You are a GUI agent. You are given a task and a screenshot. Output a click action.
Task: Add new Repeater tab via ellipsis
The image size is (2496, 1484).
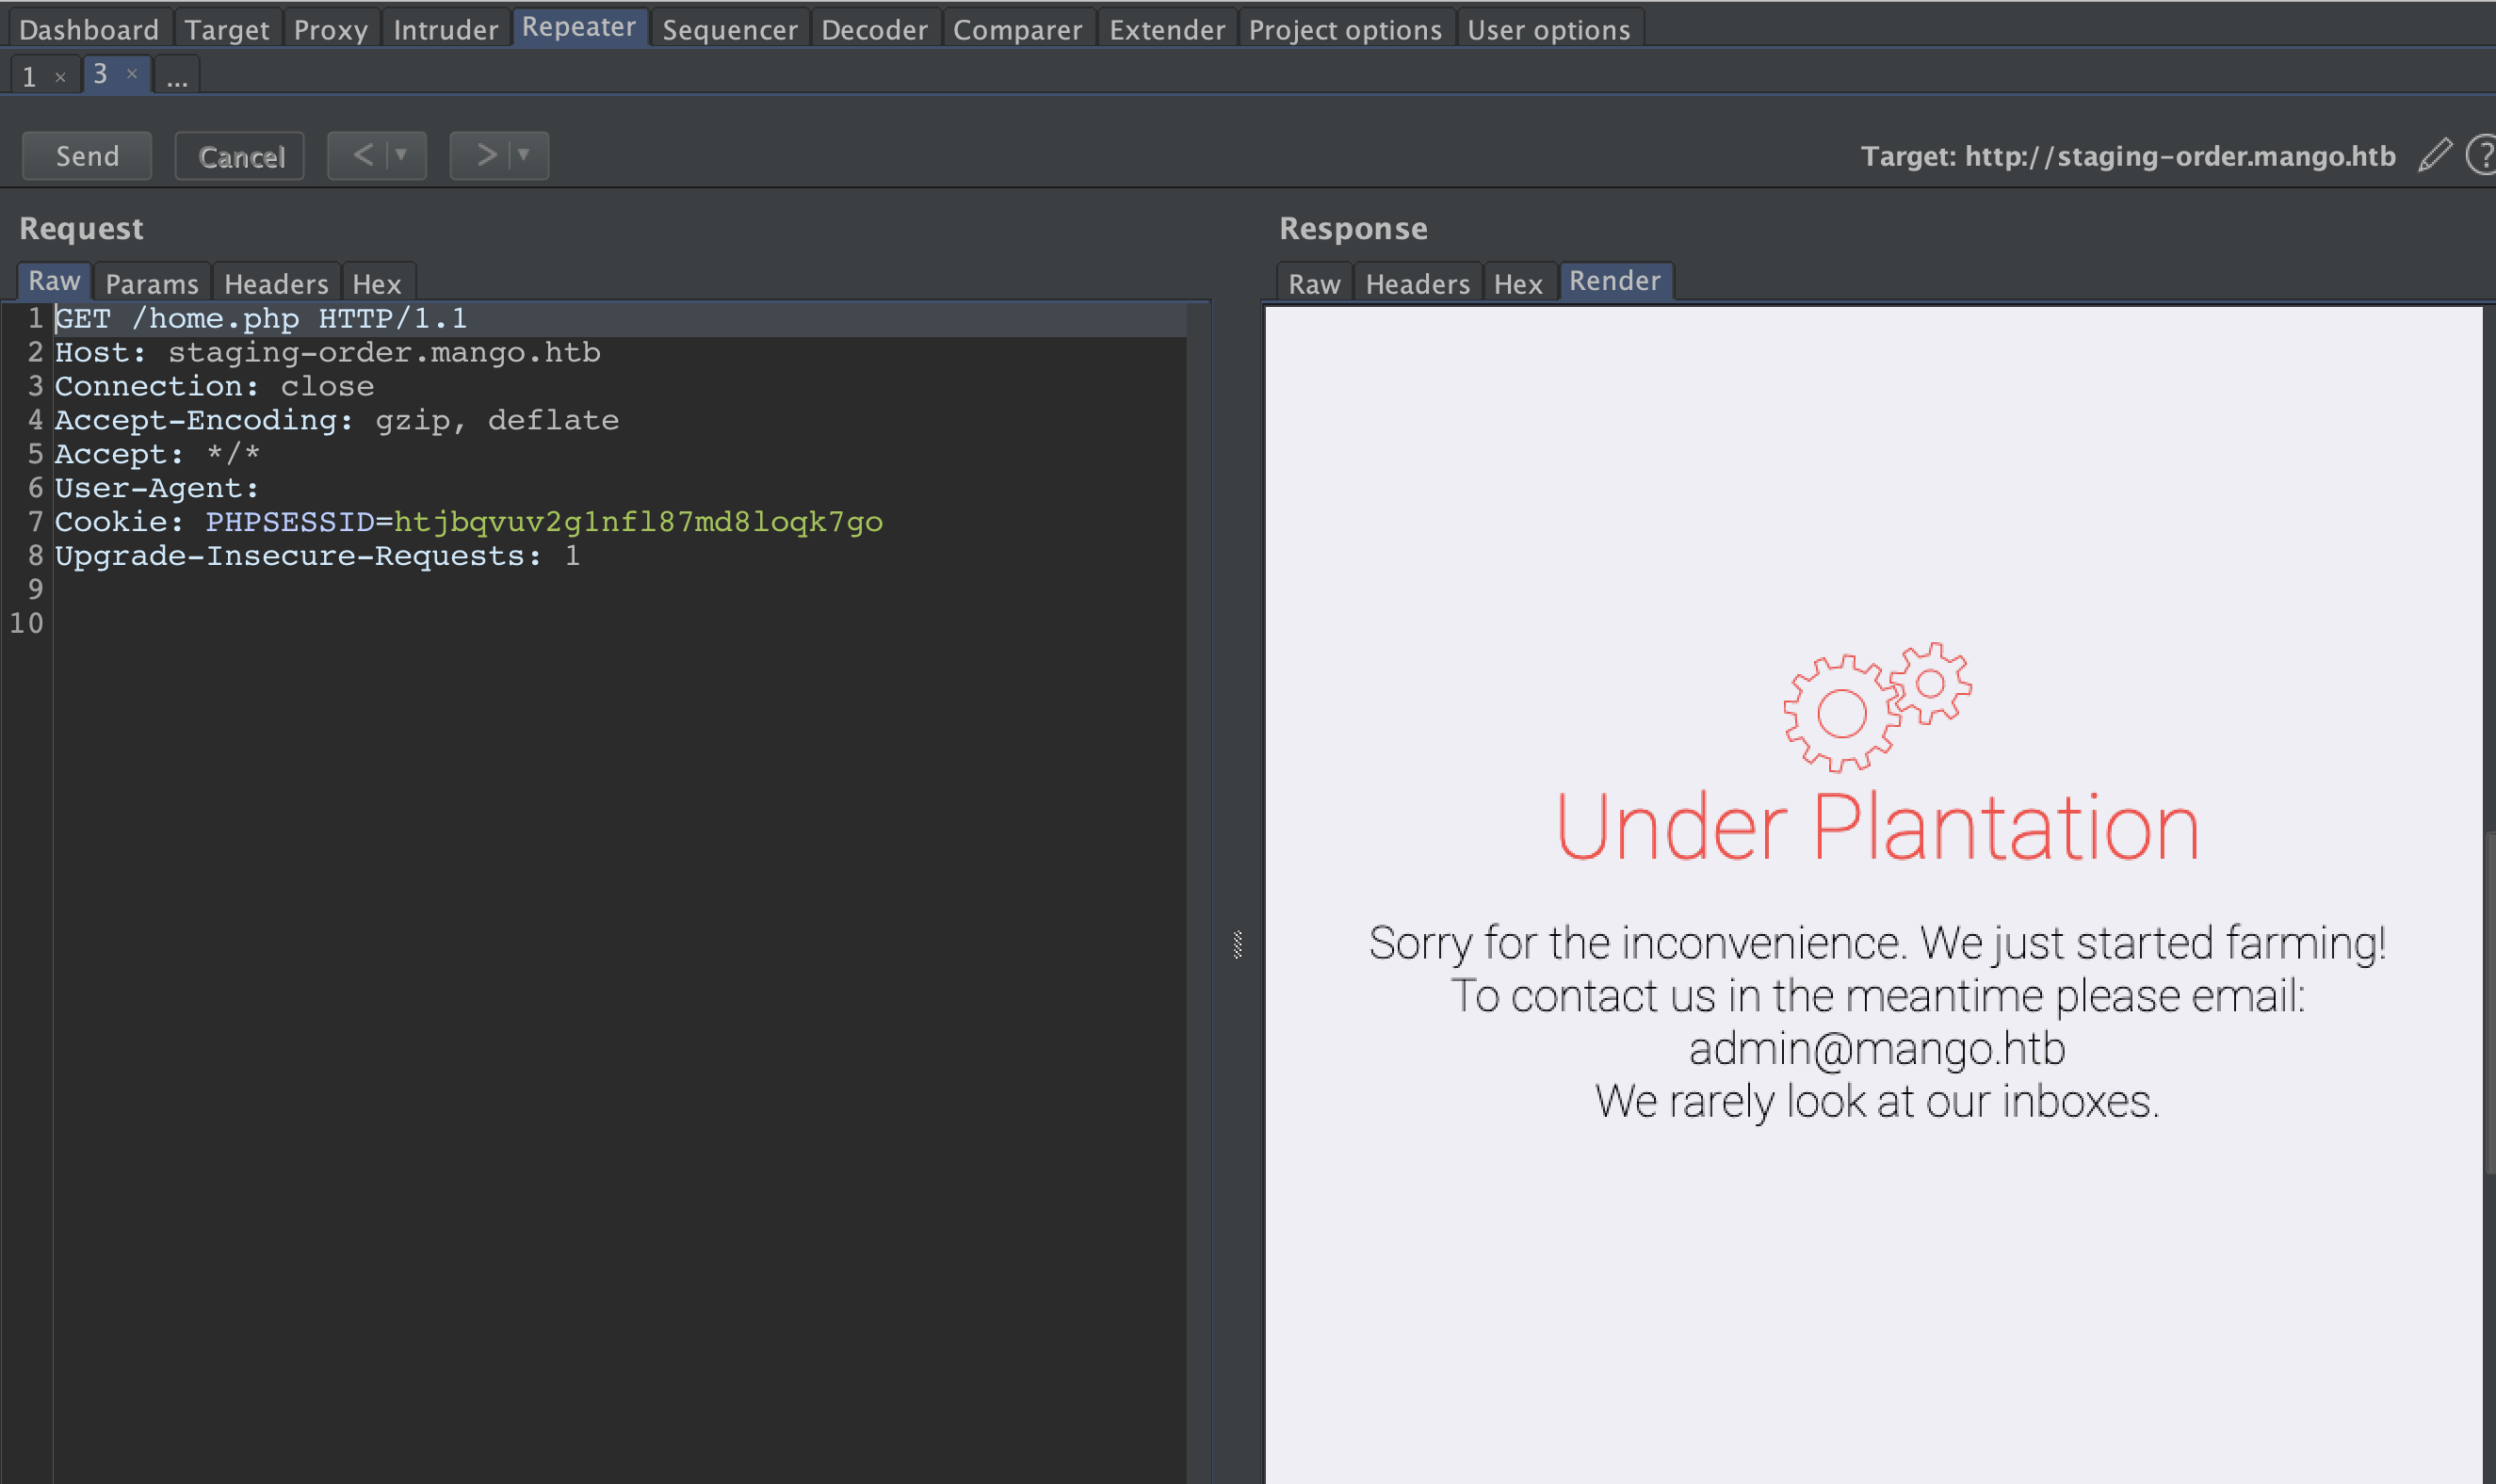pyautogui.click(x=177, y=76)
